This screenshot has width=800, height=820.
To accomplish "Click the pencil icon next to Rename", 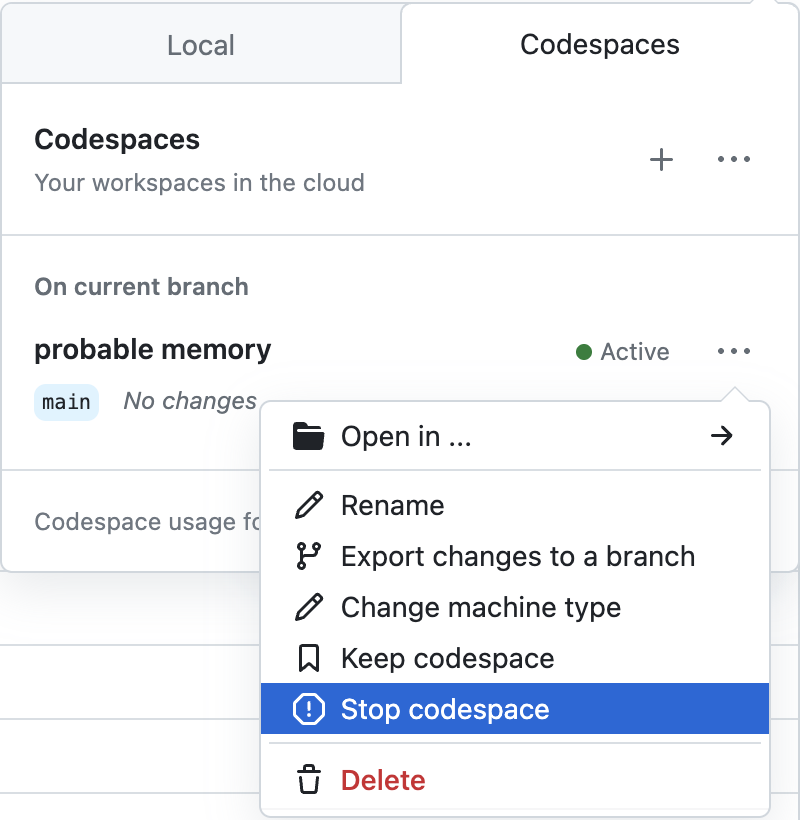I will click(309, 505).
